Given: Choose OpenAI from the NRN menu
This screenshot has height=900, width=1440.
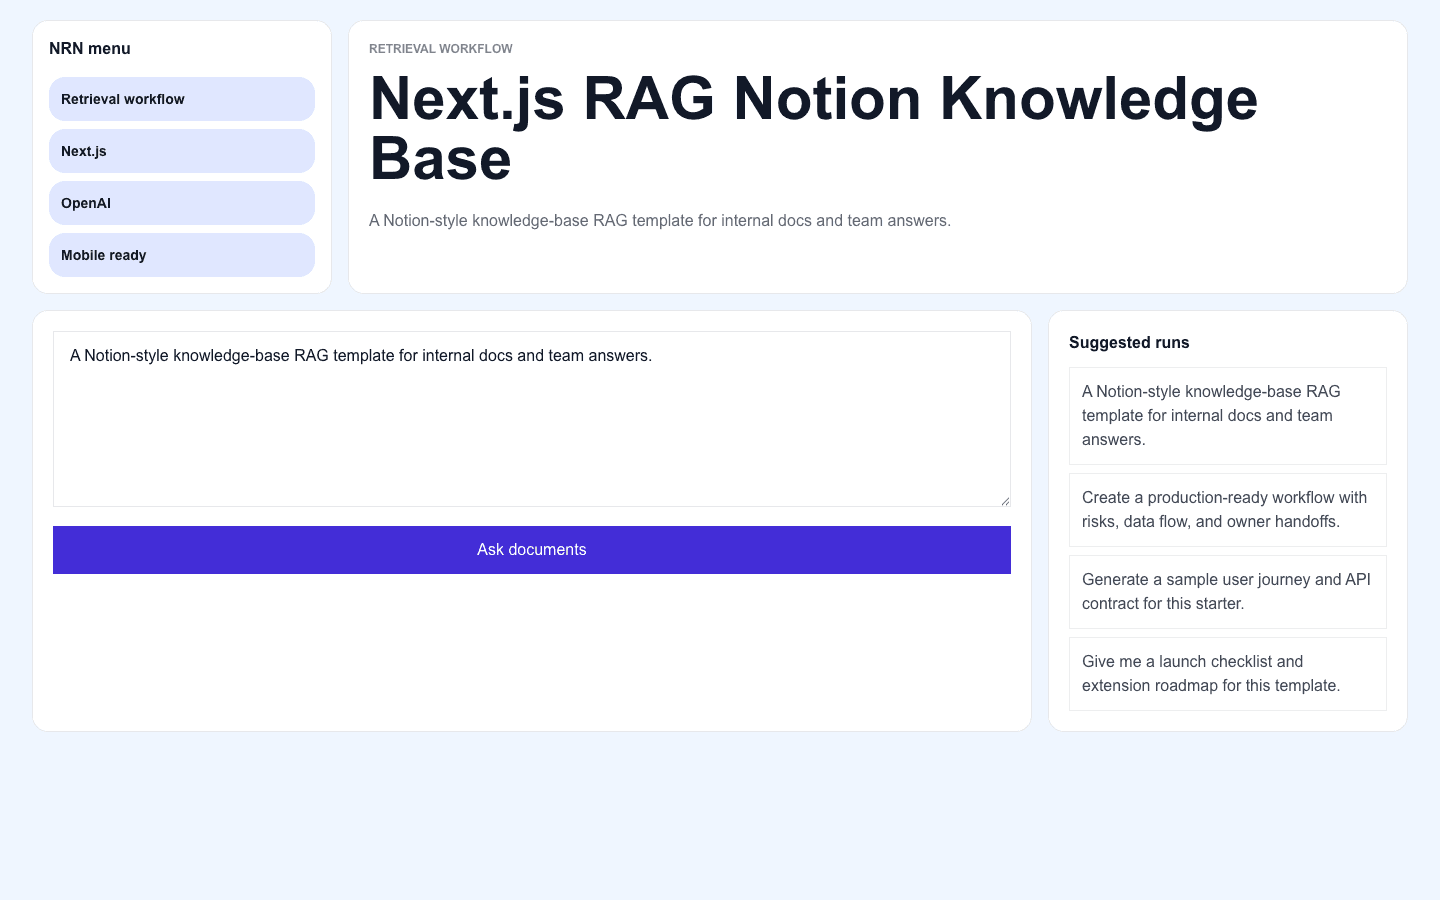Looking at the screenshot, I should click(x=182, y=203).
